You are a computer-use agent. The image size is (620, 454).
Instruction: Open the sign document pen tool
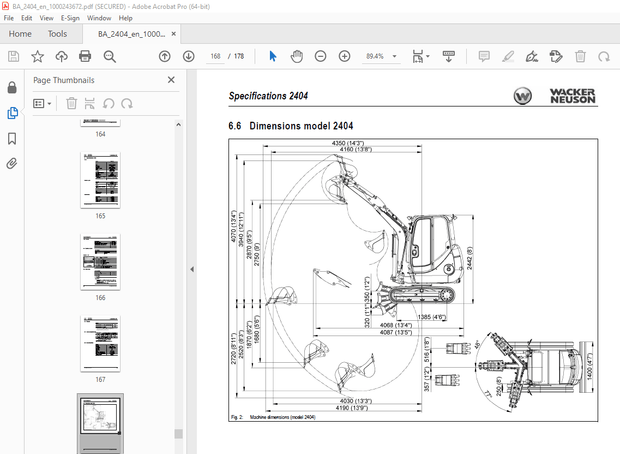coord(532,57)
